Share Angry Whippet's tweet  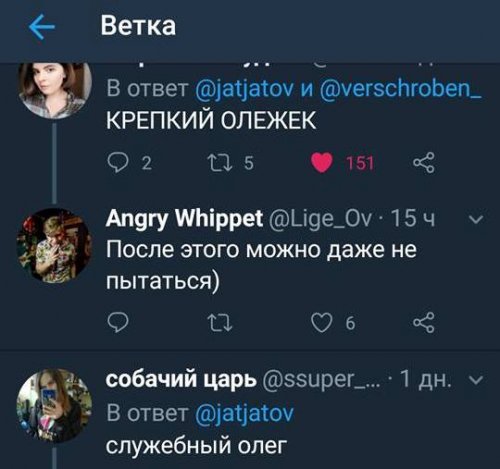pyautogui.click(x=424, y=323)
